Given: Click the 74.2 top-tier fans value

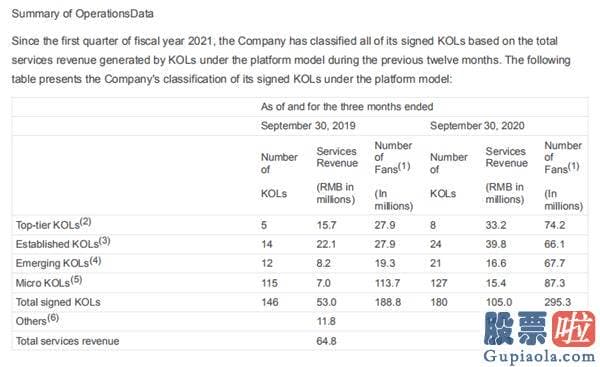Looking at the screenshot, I should coord(554,225).
